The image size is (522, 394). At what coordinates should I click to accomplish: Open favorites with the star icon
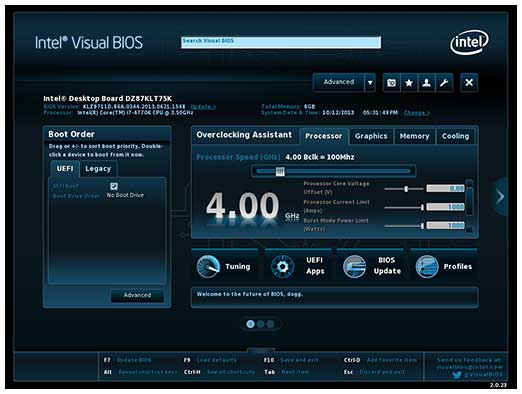(x=409, y=83)
